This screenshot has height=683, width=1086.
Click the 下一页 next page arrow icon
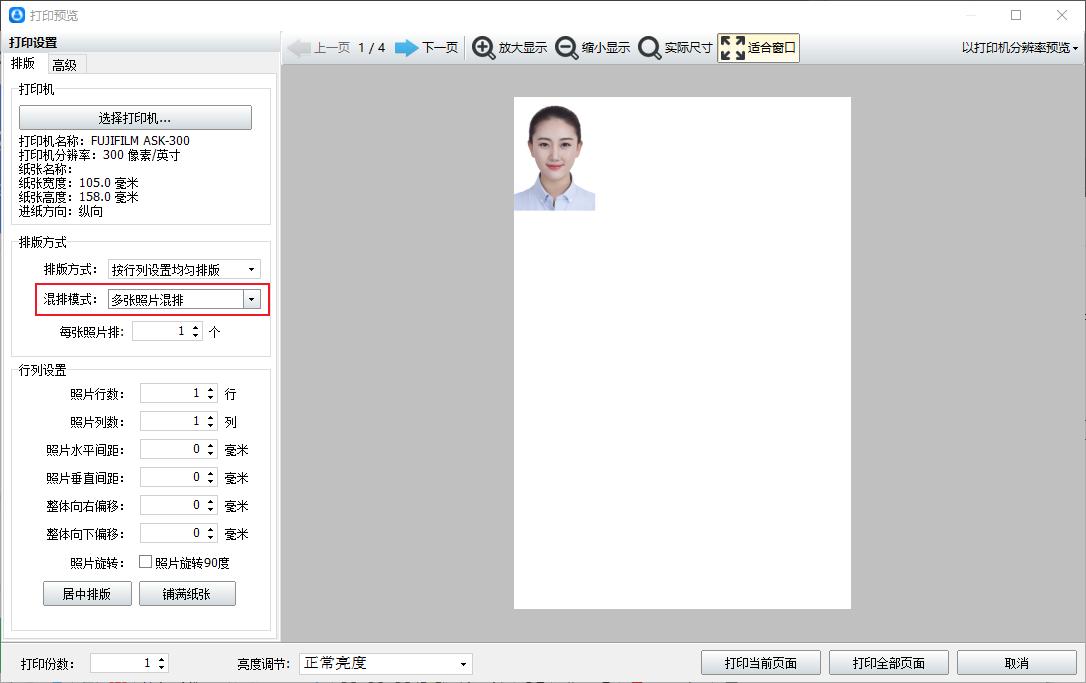coord(406,47)
